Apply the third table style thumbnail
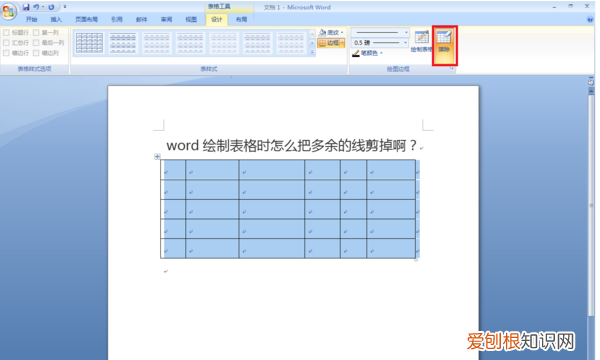600x360 pixels. coord(157,42)
